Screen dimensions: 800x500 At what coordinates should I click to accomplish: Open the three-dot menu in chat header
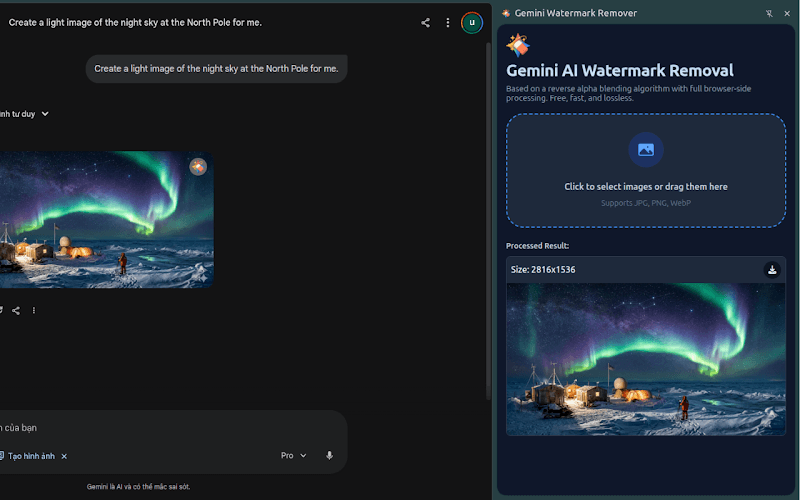click(448, 22)
